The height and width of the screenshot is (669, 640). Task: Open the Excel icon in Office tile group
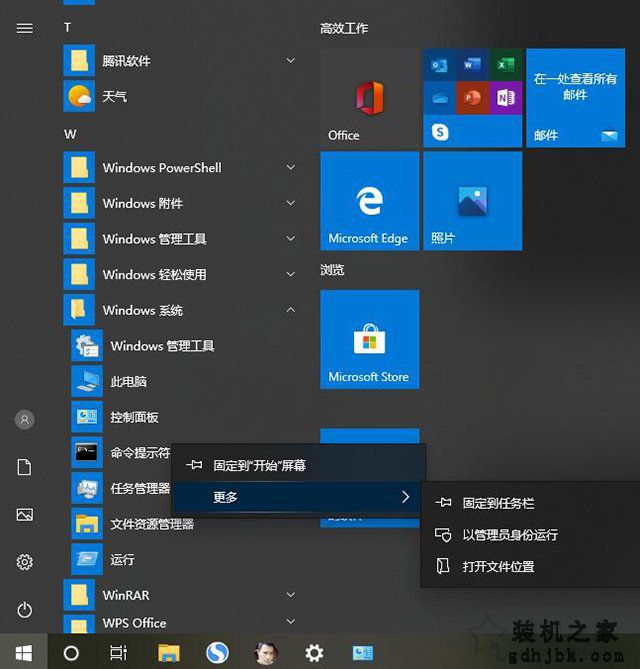pos(506,65)
